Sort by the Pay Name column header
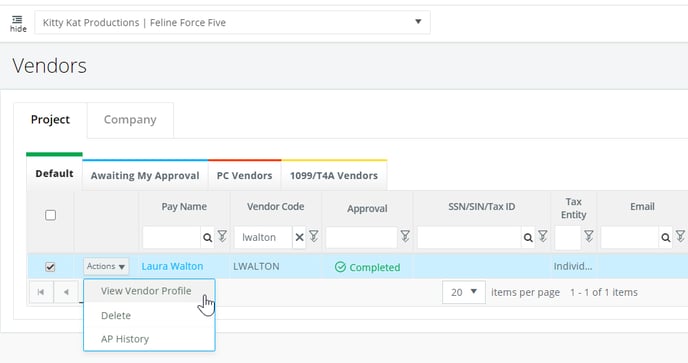 [184, 207]
